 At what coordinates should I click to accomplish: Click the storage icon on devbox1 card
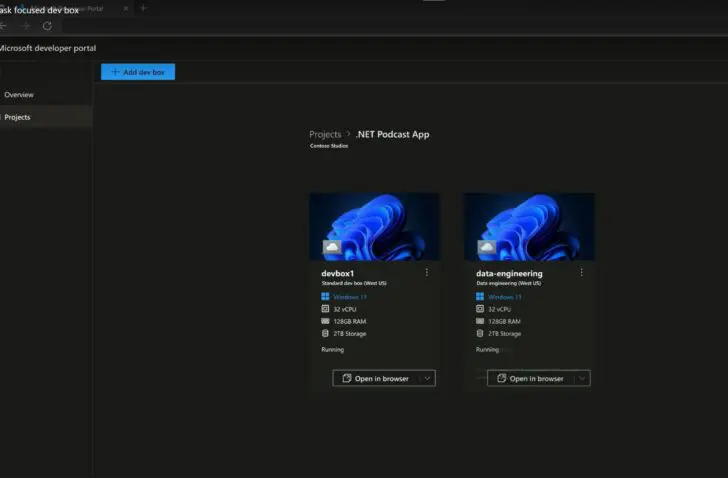325,333
